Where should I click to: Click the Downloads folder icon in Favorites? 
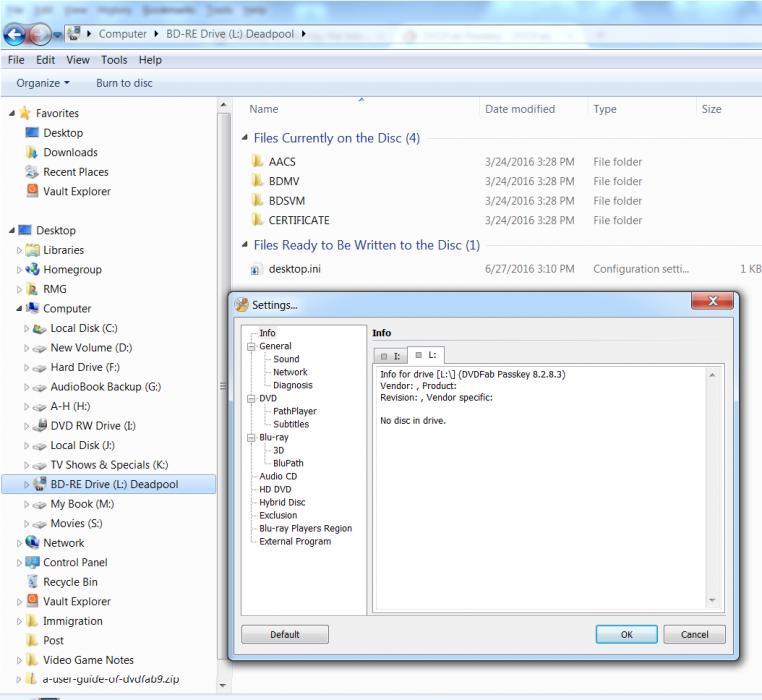[32, 152]
